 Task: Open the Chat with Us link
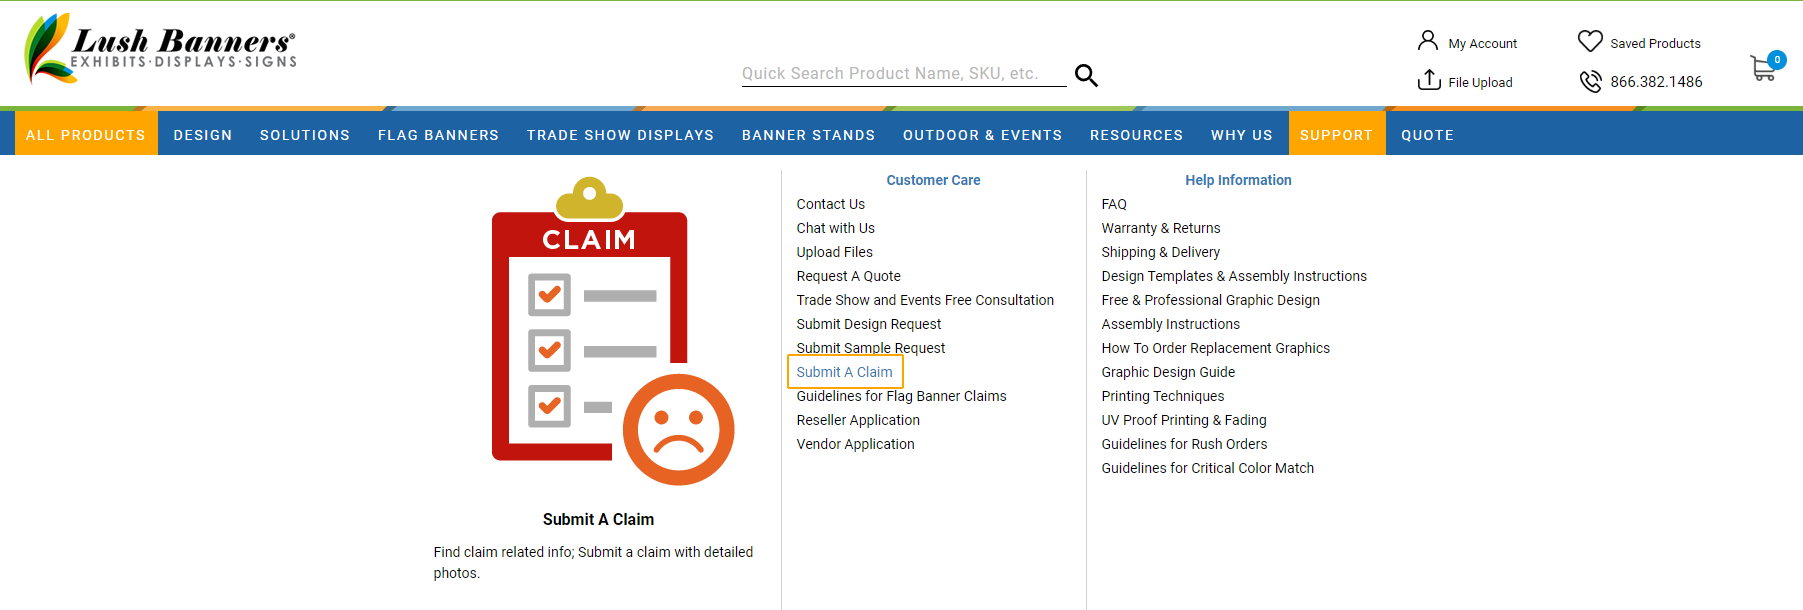tap(835, 228)
